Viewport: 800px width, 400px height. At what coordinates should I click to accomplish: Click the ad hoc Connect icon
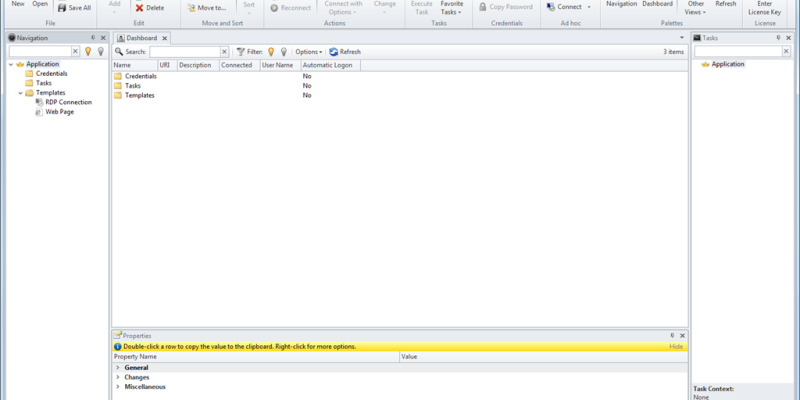point(550,7)
